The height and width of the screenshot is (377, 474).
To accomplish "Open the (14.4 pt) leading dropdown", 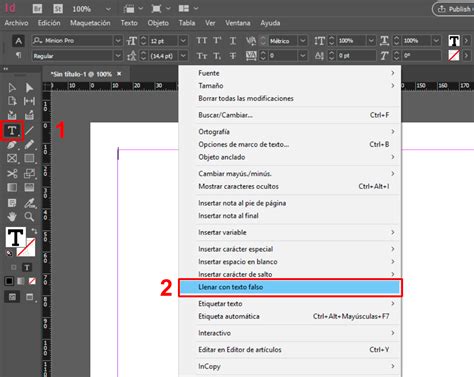I will [x=183, y=56].
